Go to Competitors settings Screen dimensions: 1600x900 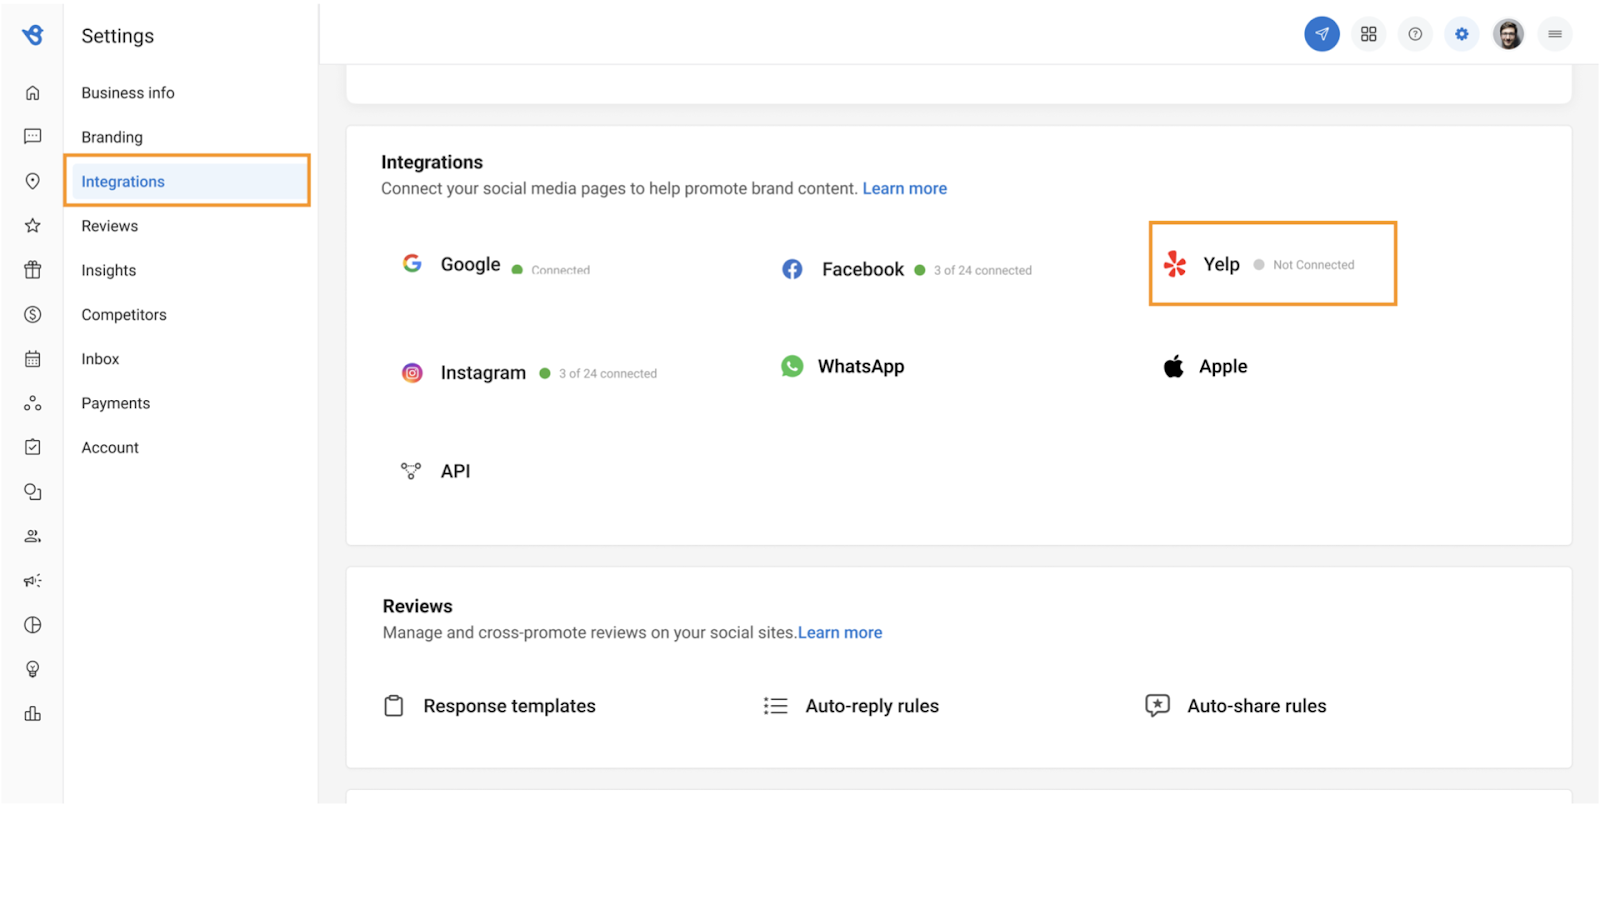click(x=124, y=315)
